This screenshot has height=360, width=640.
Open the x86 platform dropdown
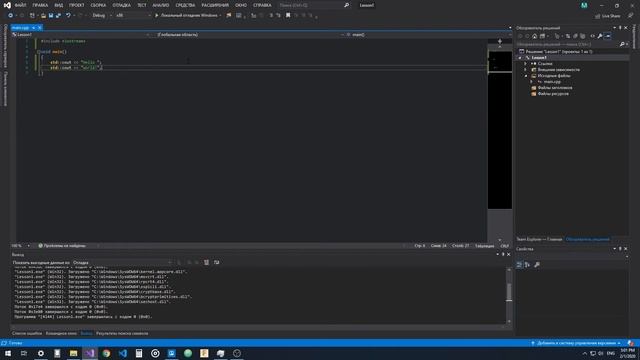133,16
